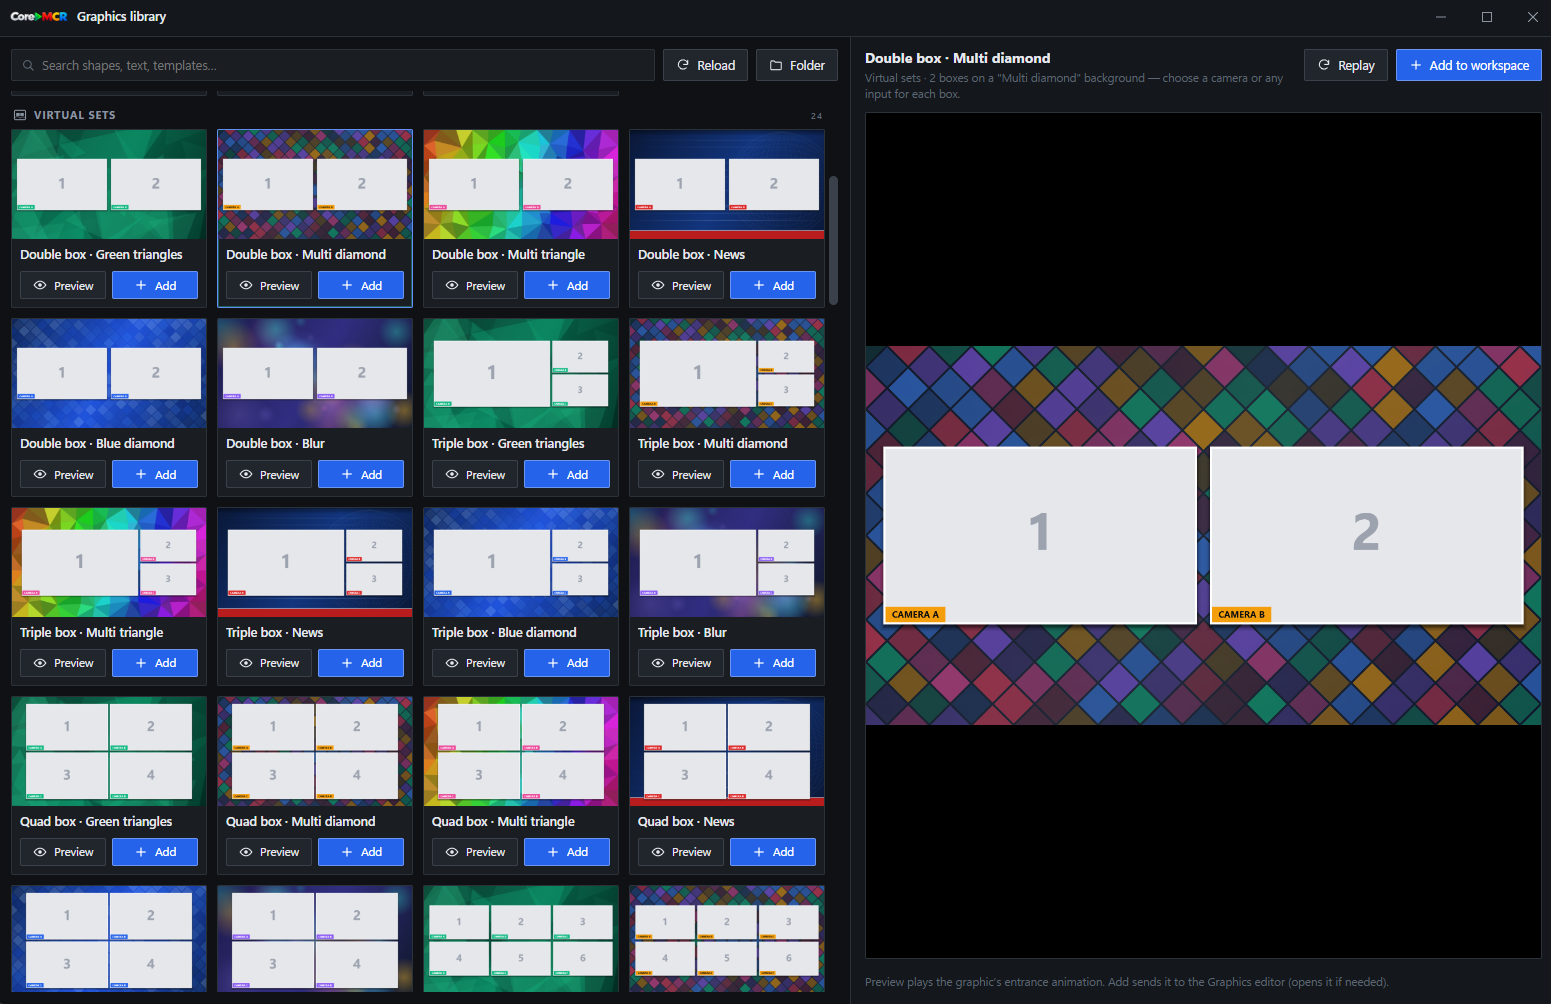Add Triple box · News
Screen dimensions: 1551x1004
point(361,663)
